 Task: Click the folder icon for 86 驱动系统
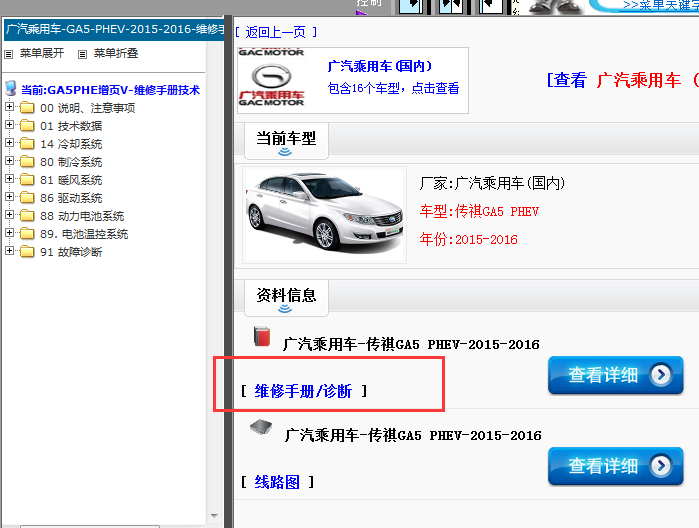pyautogui.click(x=27, y=197)
